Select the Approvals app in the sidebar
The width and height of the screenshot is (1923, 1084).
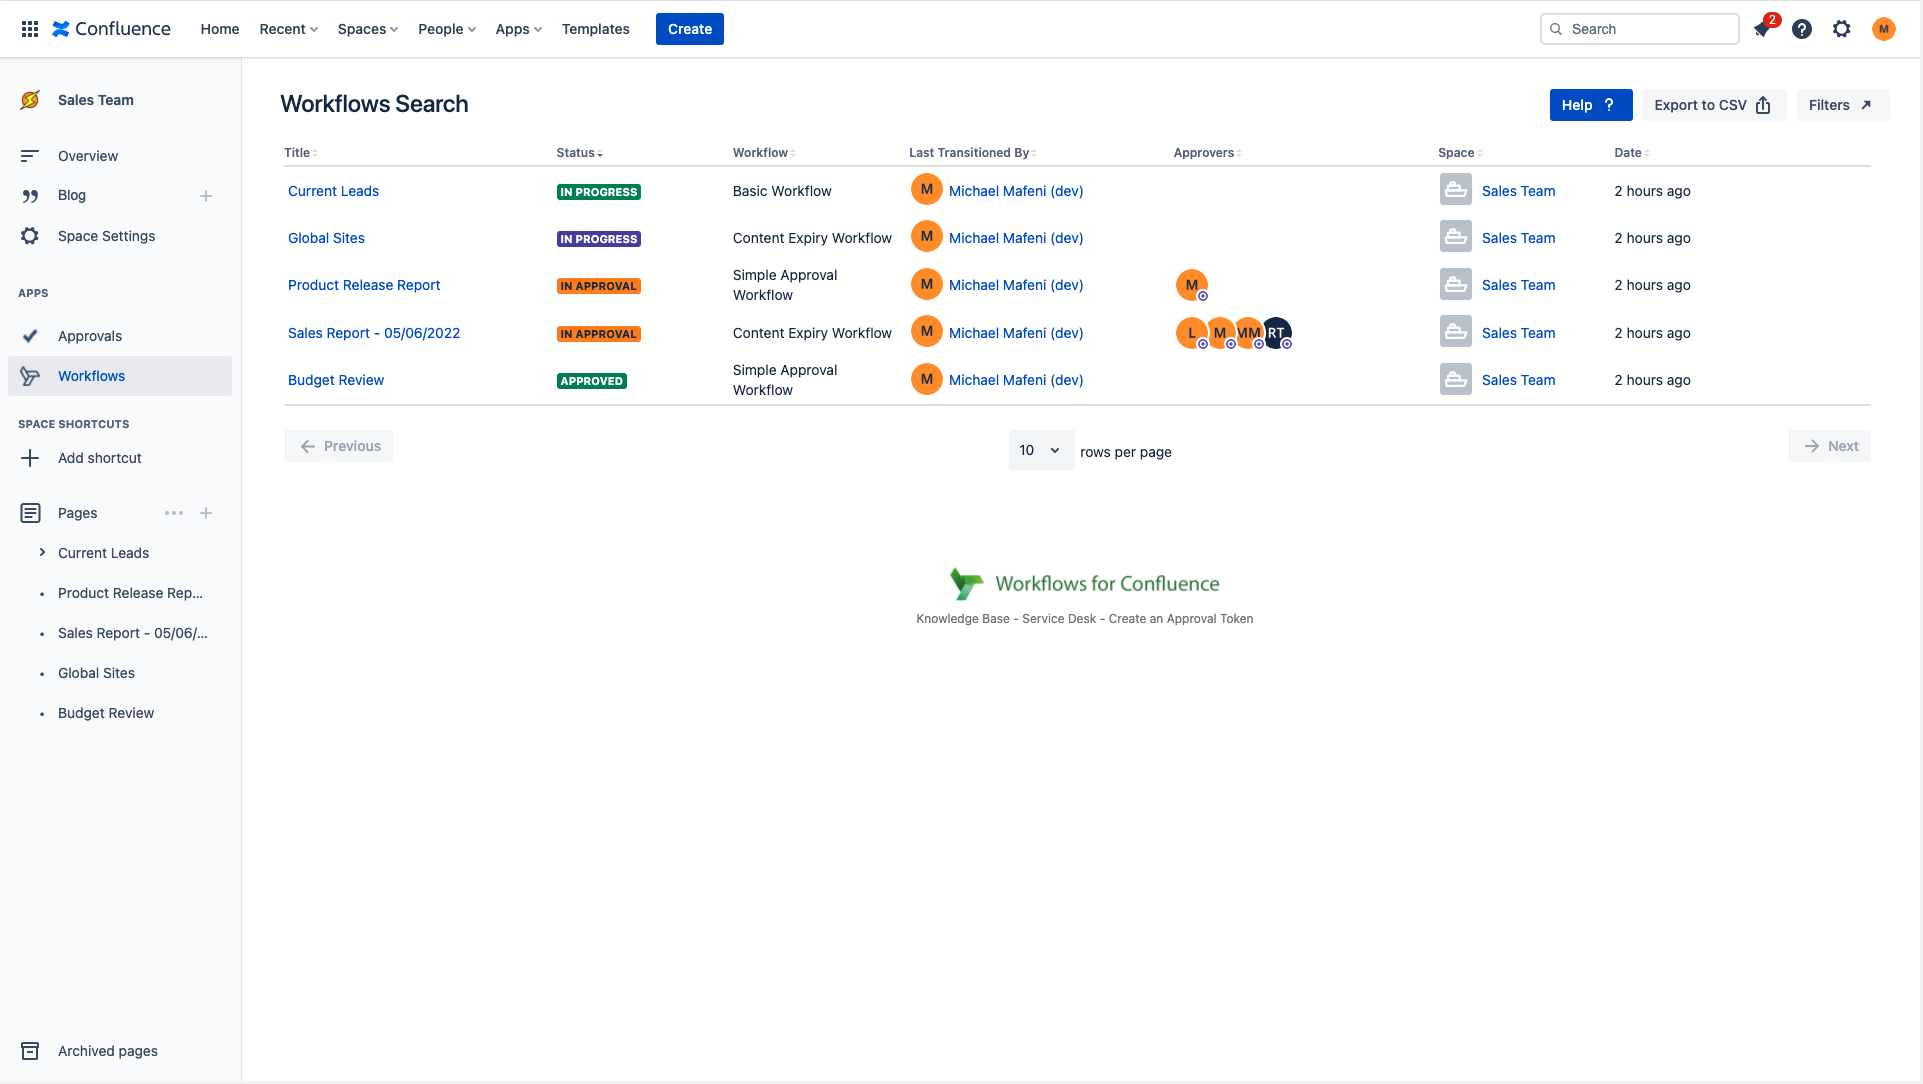[90, 335]
